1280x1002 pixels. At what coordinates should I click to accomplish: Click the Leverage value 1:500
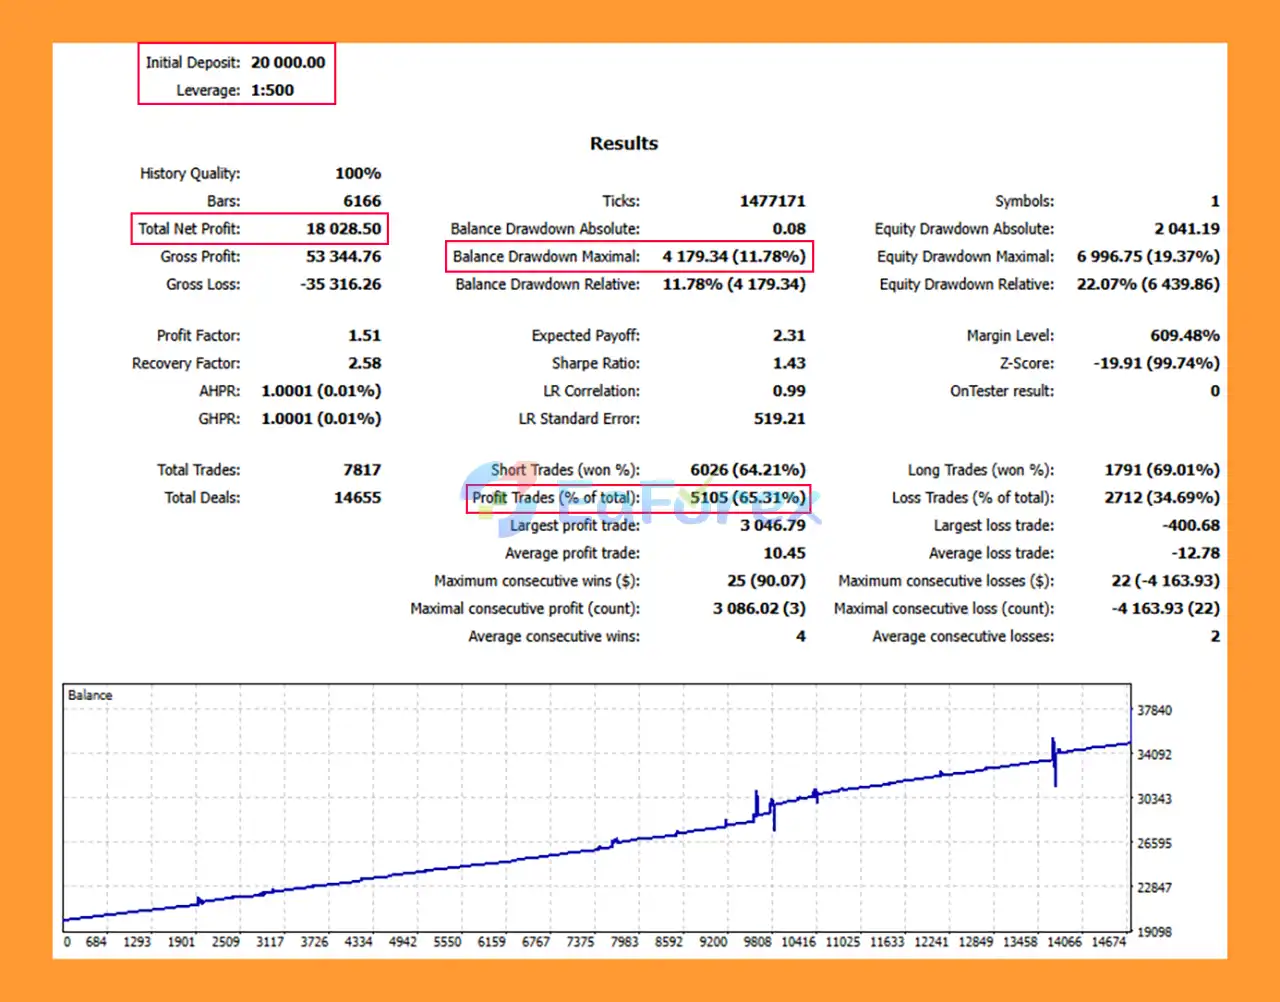[x=272, y=90]
